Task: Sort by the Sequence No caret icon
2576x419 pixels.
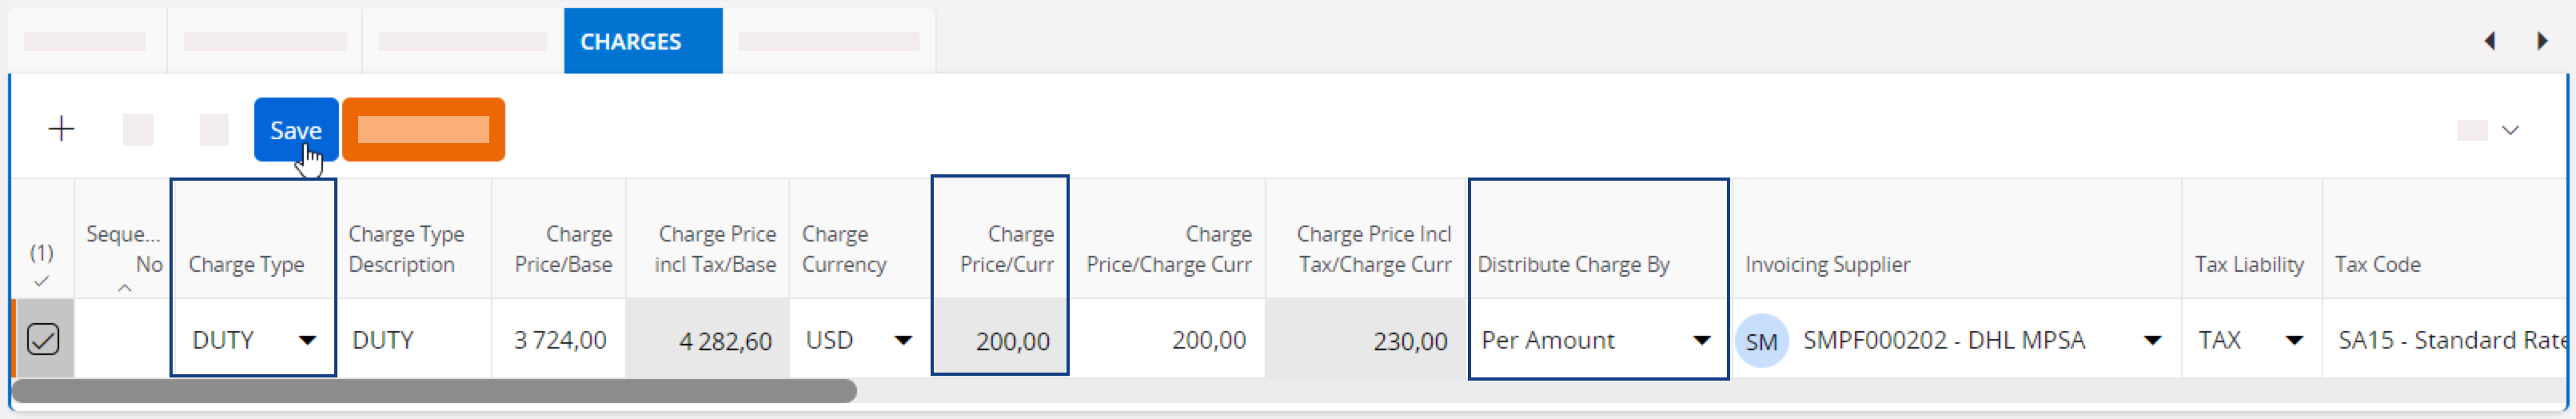Action: [124, 288]
